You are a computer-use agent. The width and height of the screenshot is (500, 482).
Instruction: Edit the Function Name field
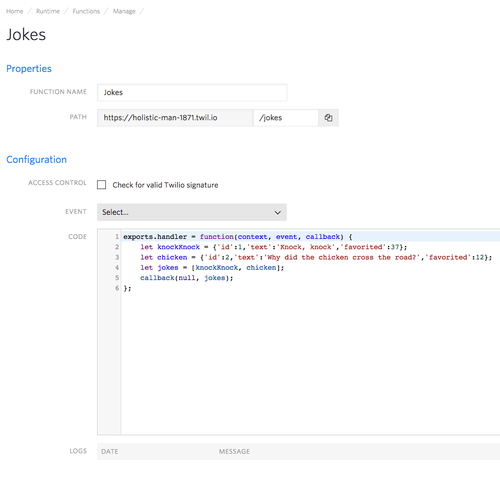click(x=192, y=92)
